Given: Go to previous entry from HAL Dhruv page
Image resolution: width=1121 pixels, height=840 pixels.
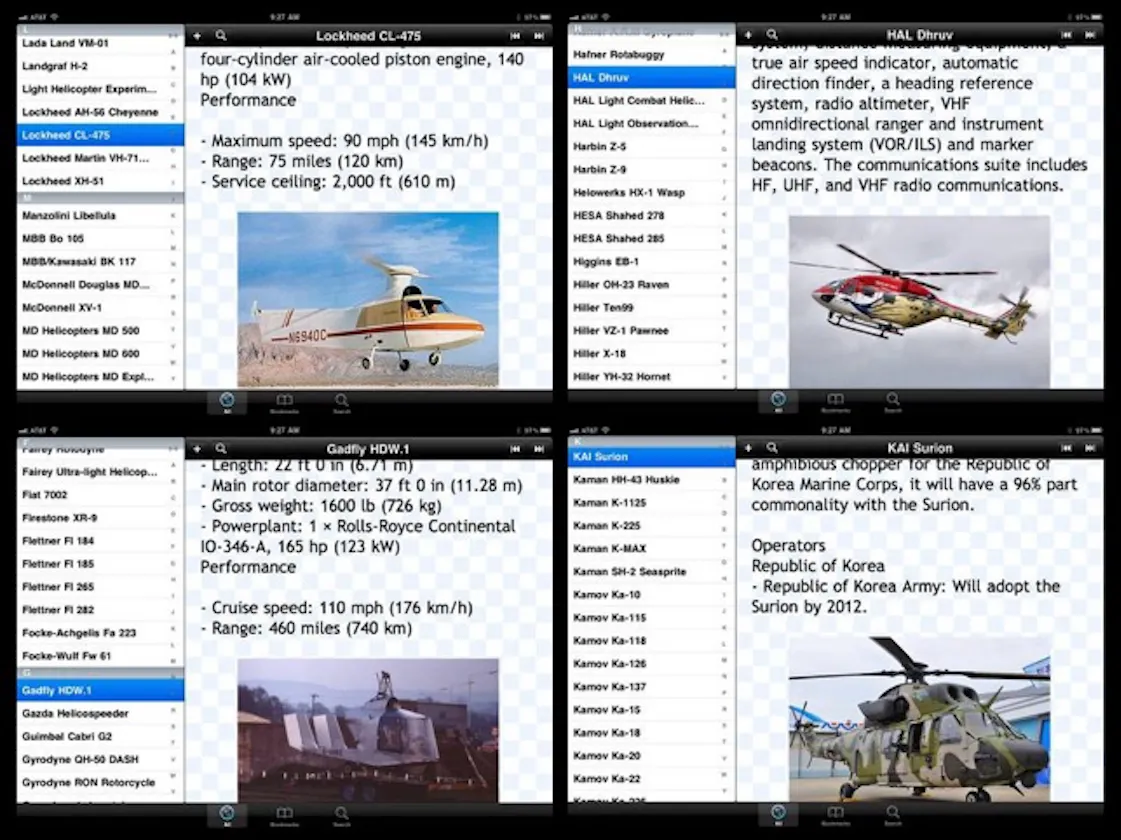Looking at the screenshot, I should (1066, 34).
